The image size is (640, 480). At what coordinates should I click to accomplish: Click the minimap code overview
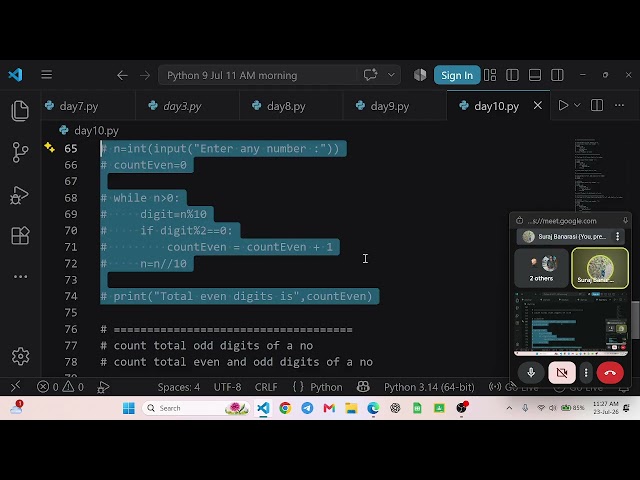pos(598,176)
